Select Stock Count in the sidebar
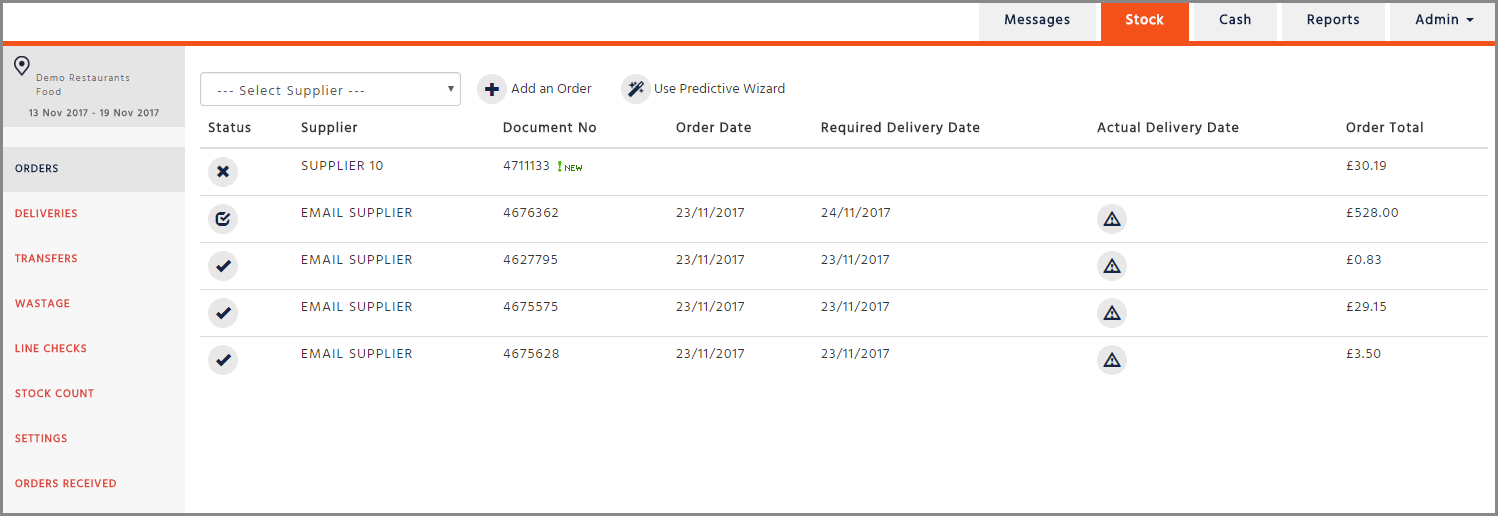 coord(54,394)
